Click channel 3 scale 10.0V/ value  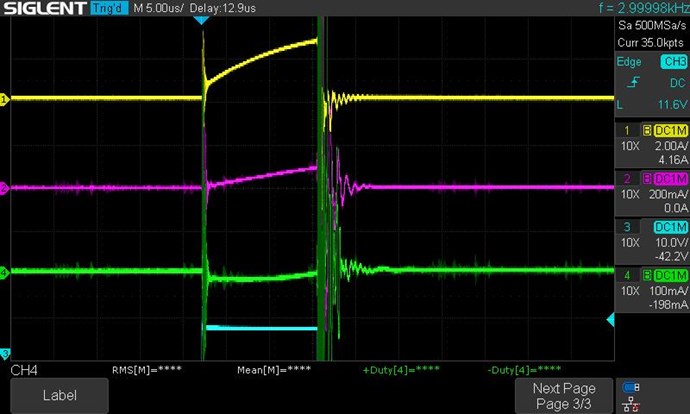tap(671, 242)
